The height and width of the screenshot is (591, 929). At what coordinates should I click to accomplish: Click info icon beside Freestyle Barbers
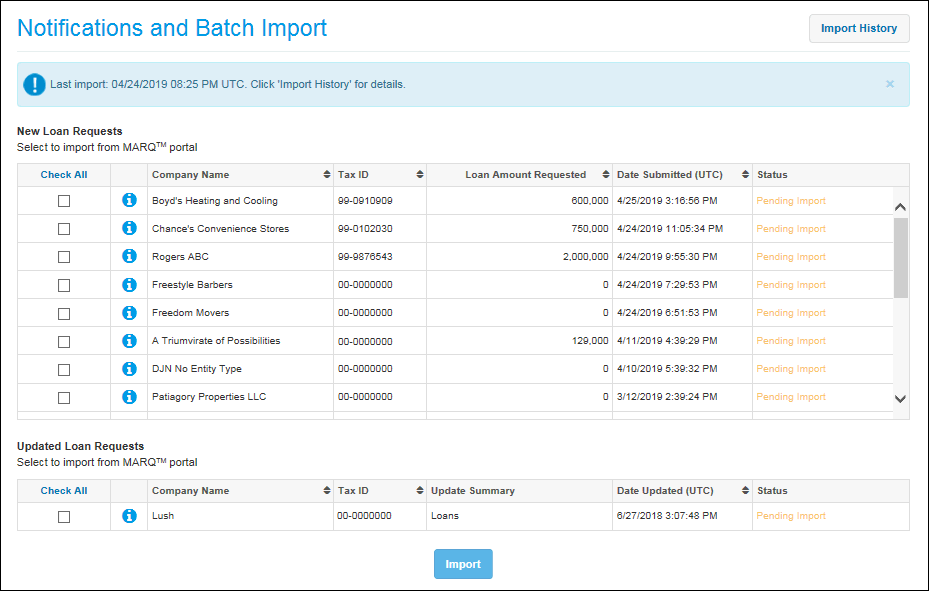[x=129, y=285]
